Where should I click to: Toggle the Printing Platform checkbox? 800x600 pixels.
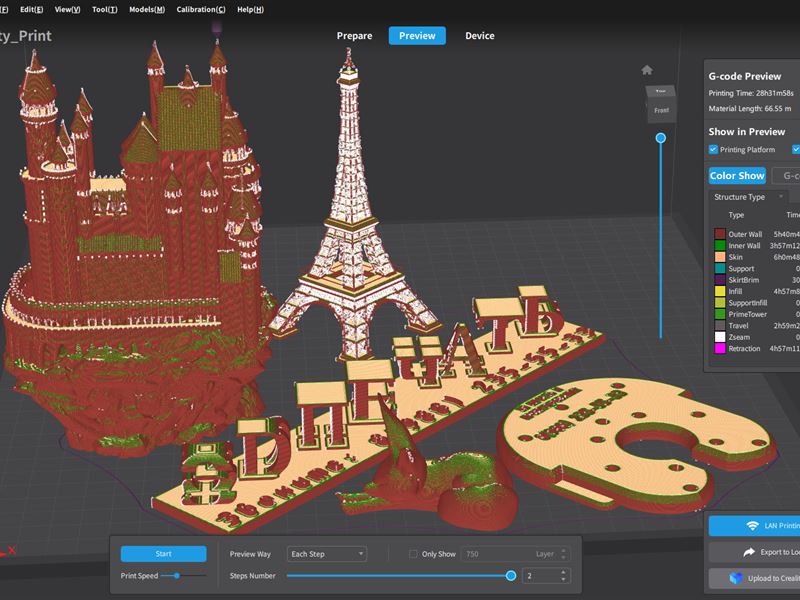713,149
